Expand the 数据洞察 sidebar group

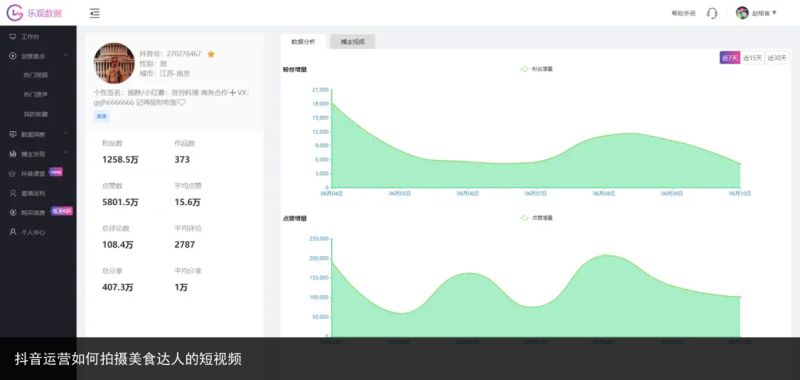[x=66, y=134]
